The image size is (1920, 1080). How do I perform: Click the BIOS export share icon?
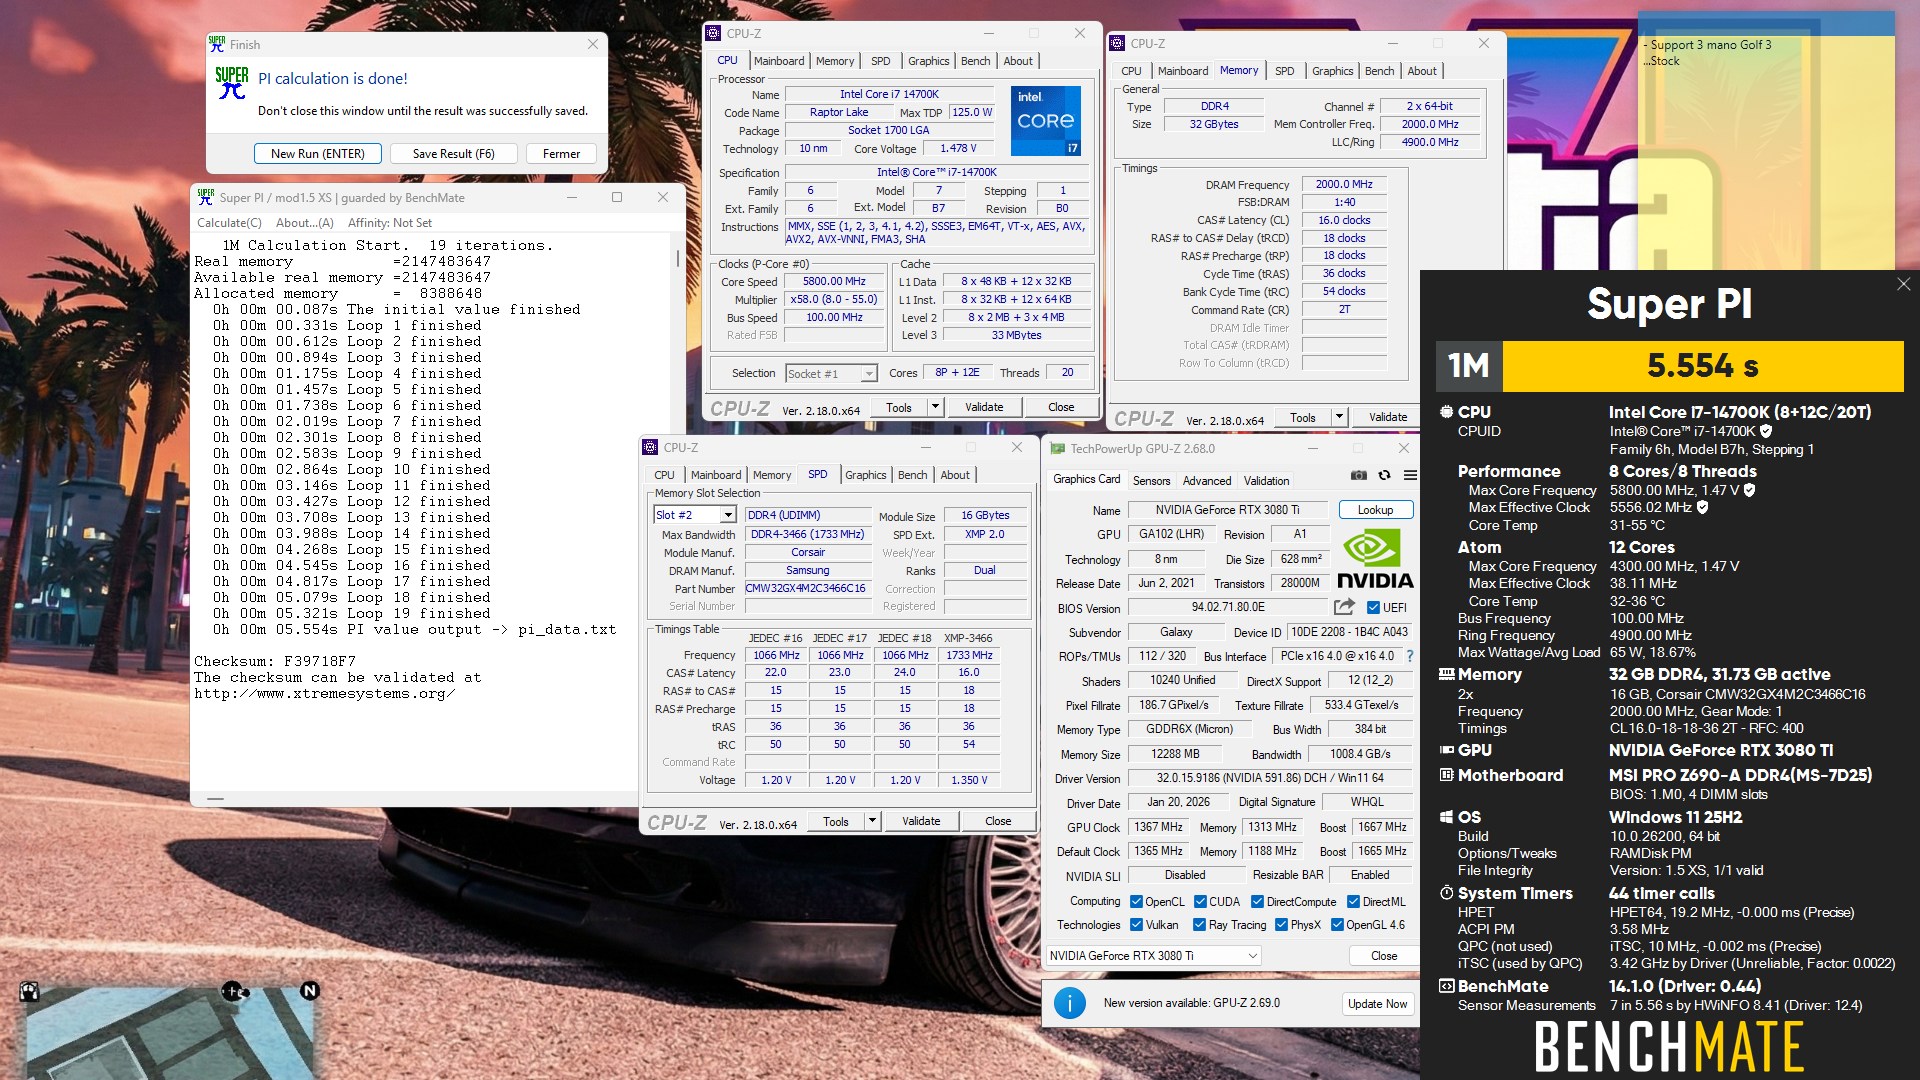coord(1344,607)
